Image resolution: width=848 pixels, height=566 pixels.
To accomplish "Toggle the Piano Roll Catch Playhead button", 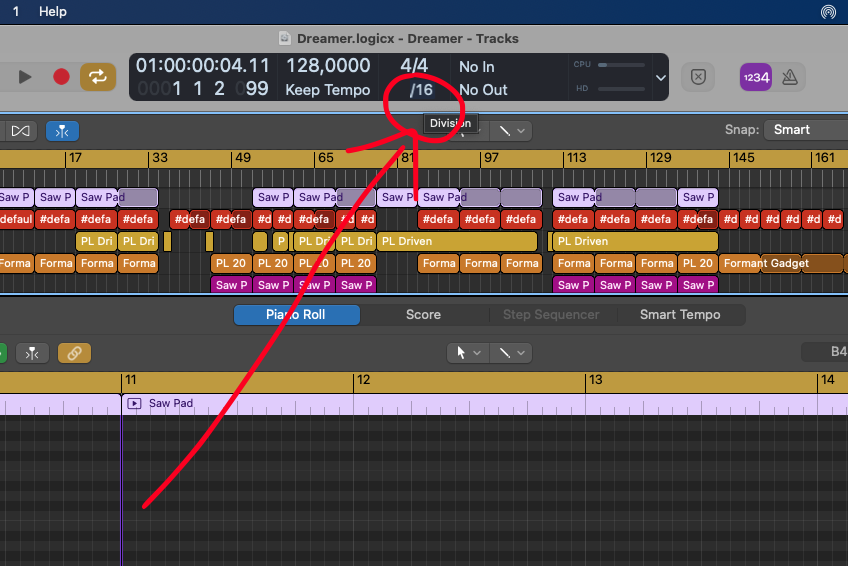I will pos(32,353).
